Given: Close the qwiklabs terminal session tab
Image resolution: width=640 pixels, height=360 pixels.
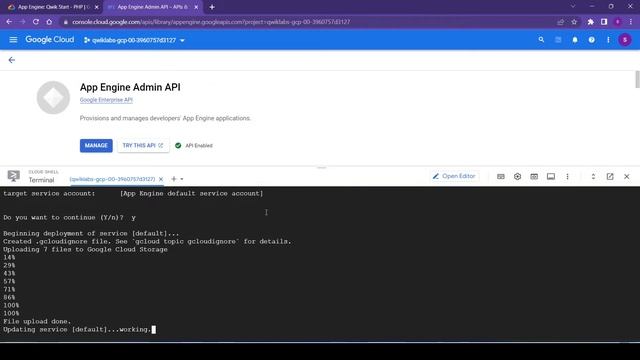Looking at the screenshot, I should coord(161,179).
